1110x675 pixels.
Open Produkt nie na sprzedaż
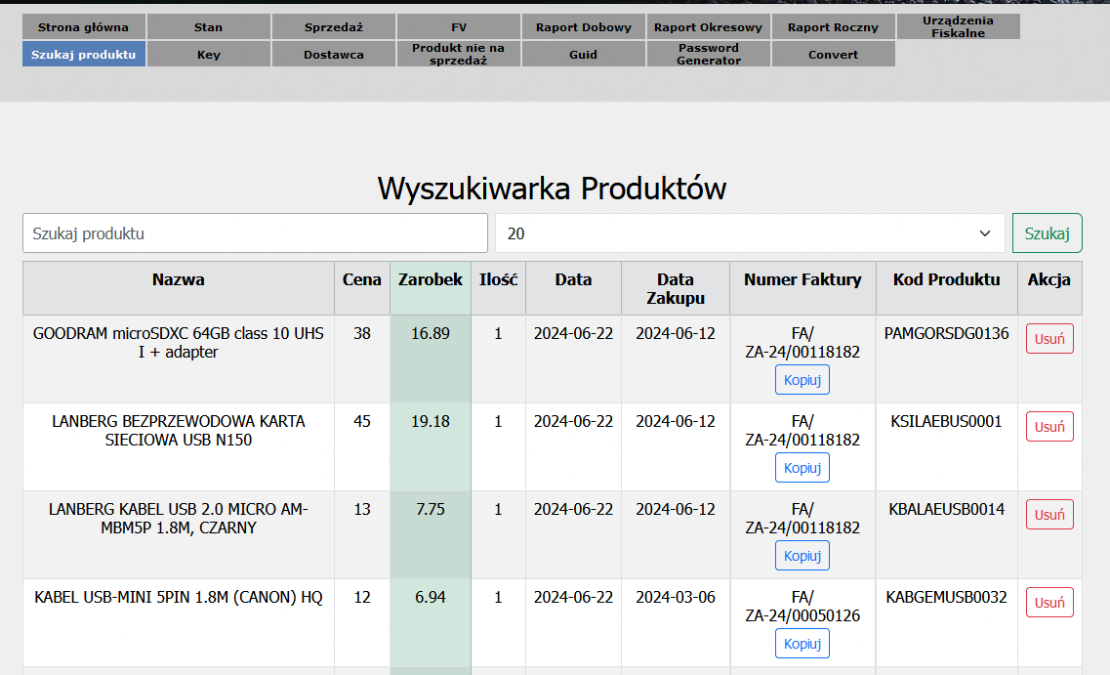click(459, 54)
